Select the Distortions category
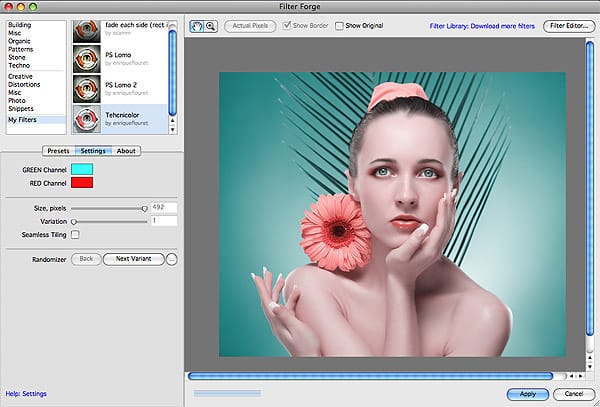 pos(24,85)
